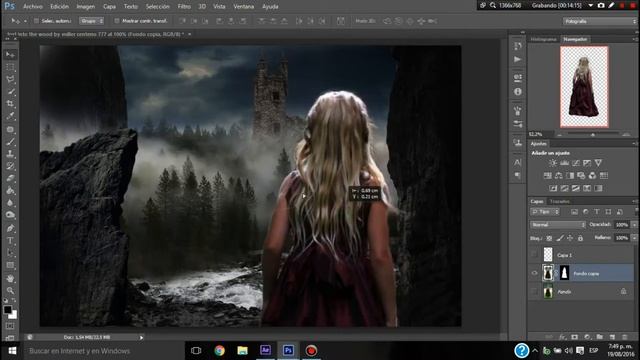Open the Tipo layer filter dropdown

(x=545, y=212)
